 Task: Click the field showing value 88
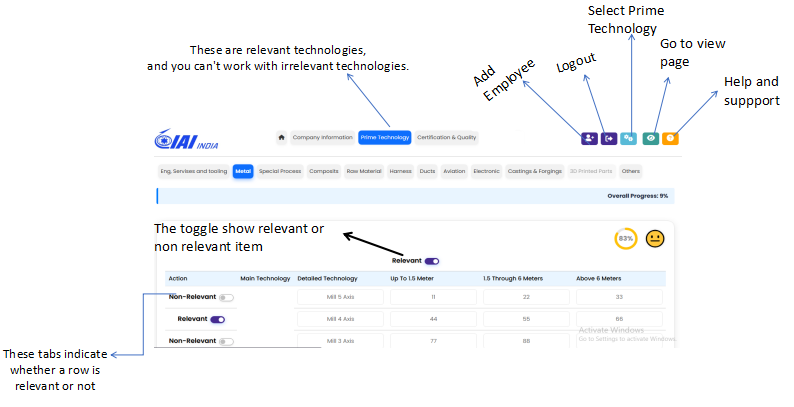pos(526,341)
